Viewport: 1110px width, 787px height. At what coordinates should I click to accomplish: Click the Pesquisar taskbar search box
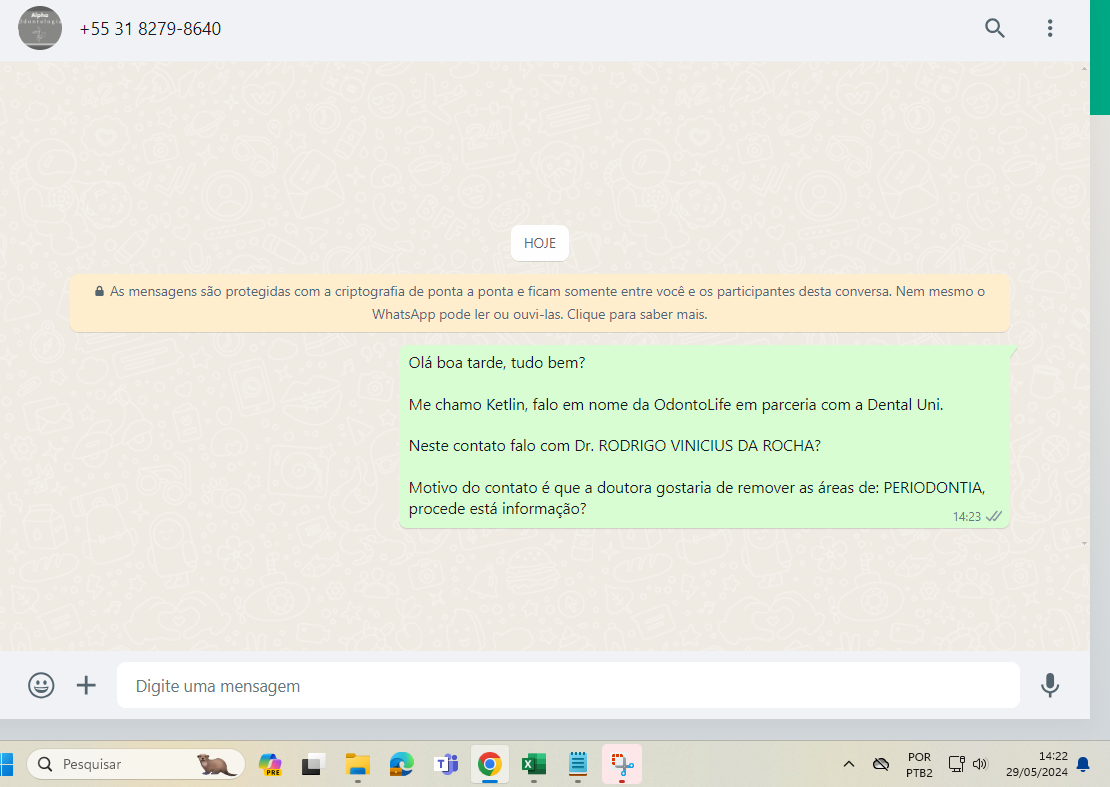136,764
